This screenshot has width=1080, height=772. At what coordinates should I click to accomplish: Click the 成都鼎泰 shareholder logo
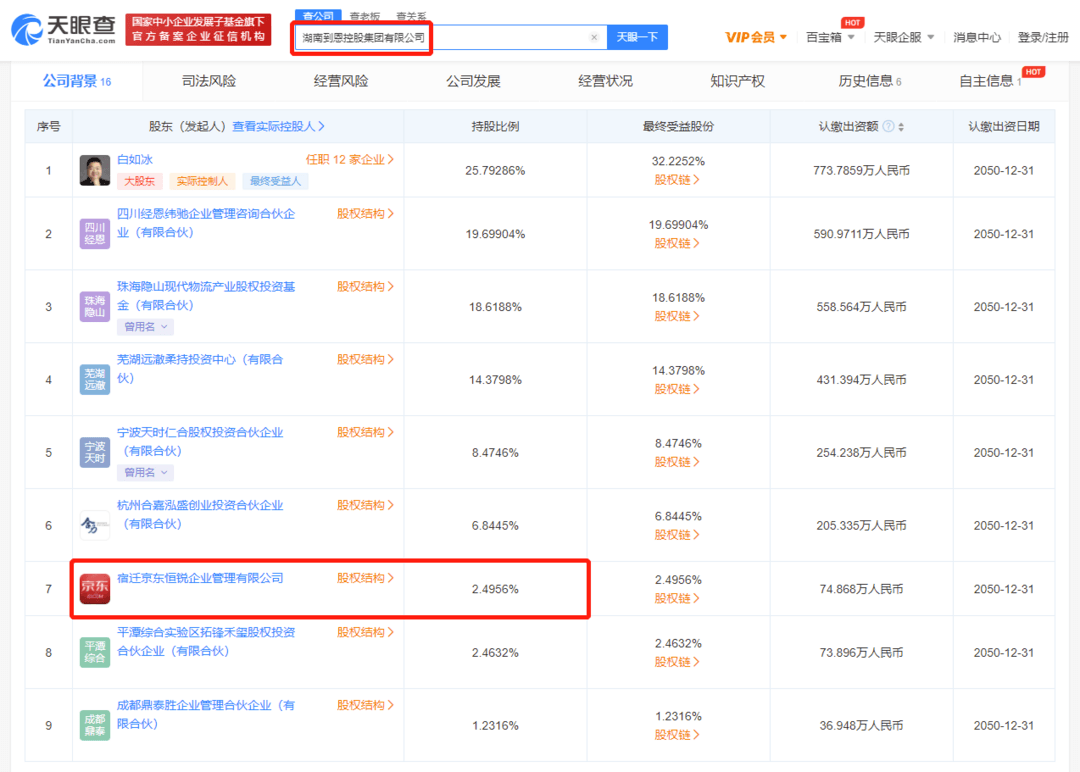[x=94, y=725]
